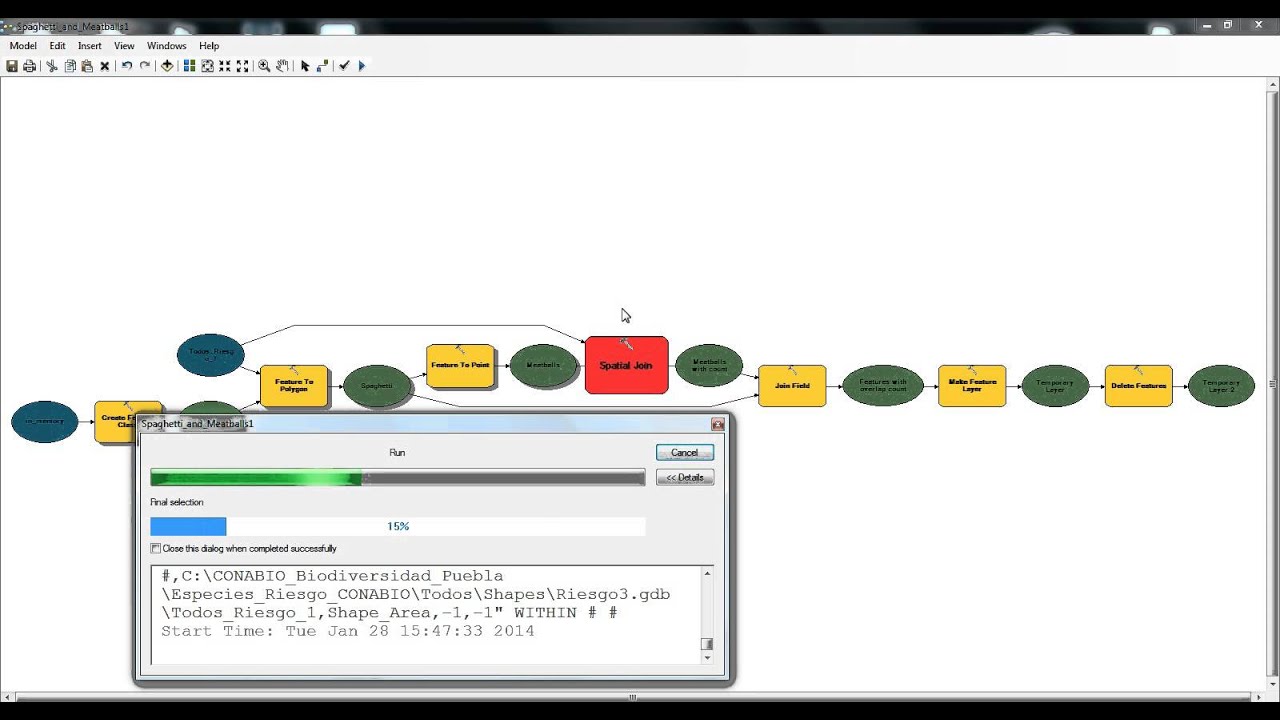
Task: Activate the Connect tool
Action: (322, 66)
